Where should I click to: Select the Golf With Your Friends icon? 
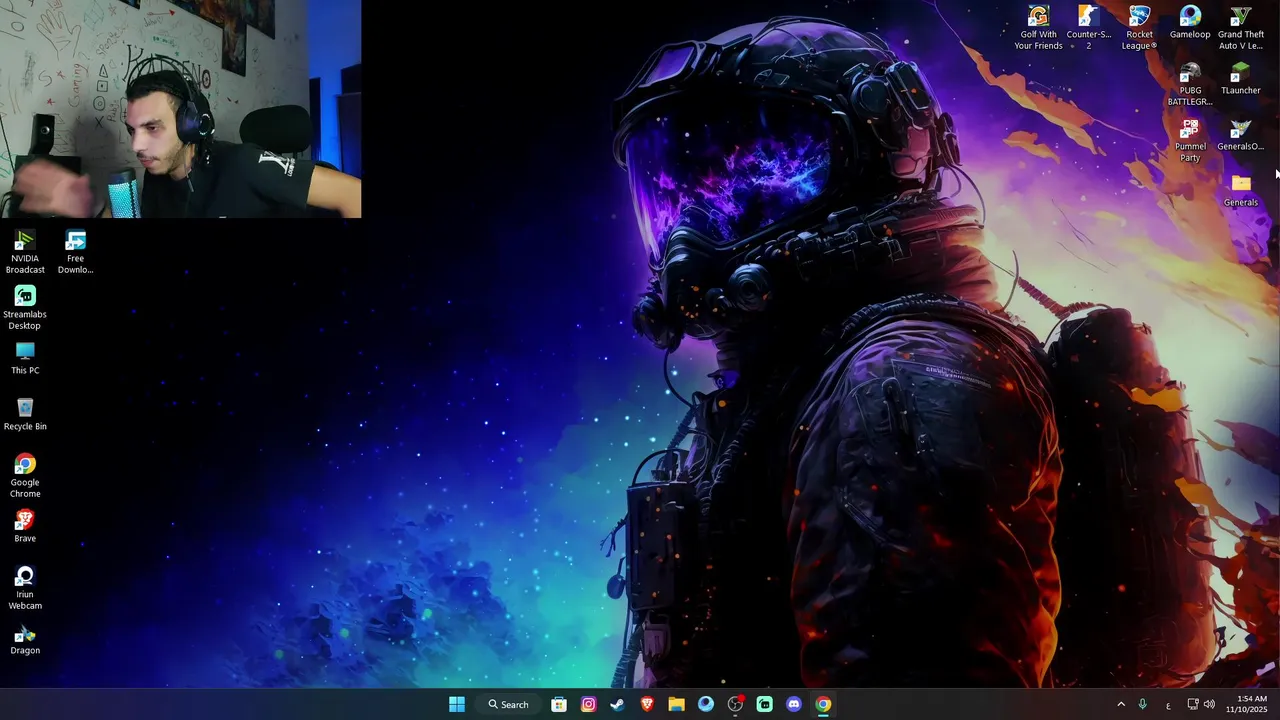pos(1038,28)
